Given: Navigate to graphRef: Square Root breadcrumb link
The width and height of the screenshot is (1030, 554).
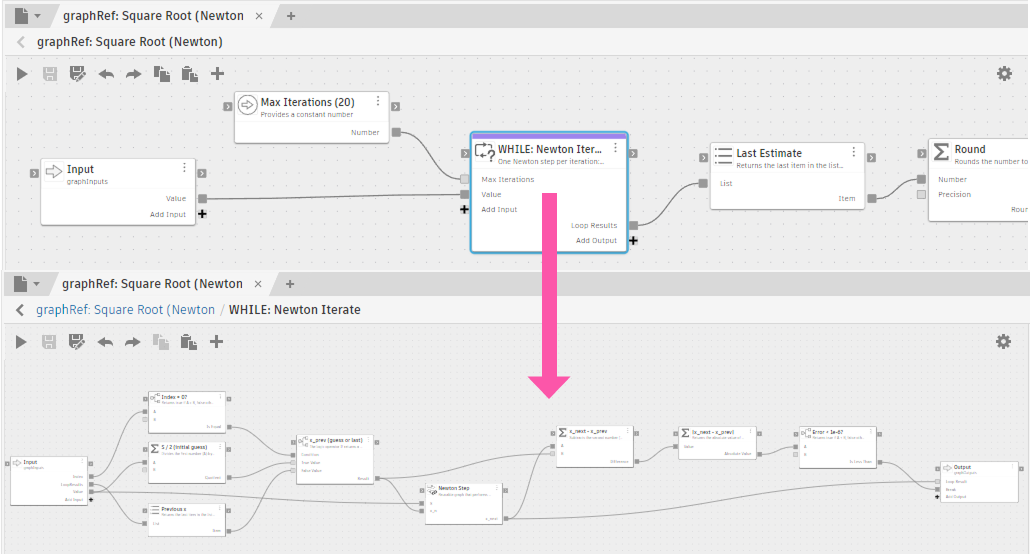Looking at the screenshot, I should (125, 310).
